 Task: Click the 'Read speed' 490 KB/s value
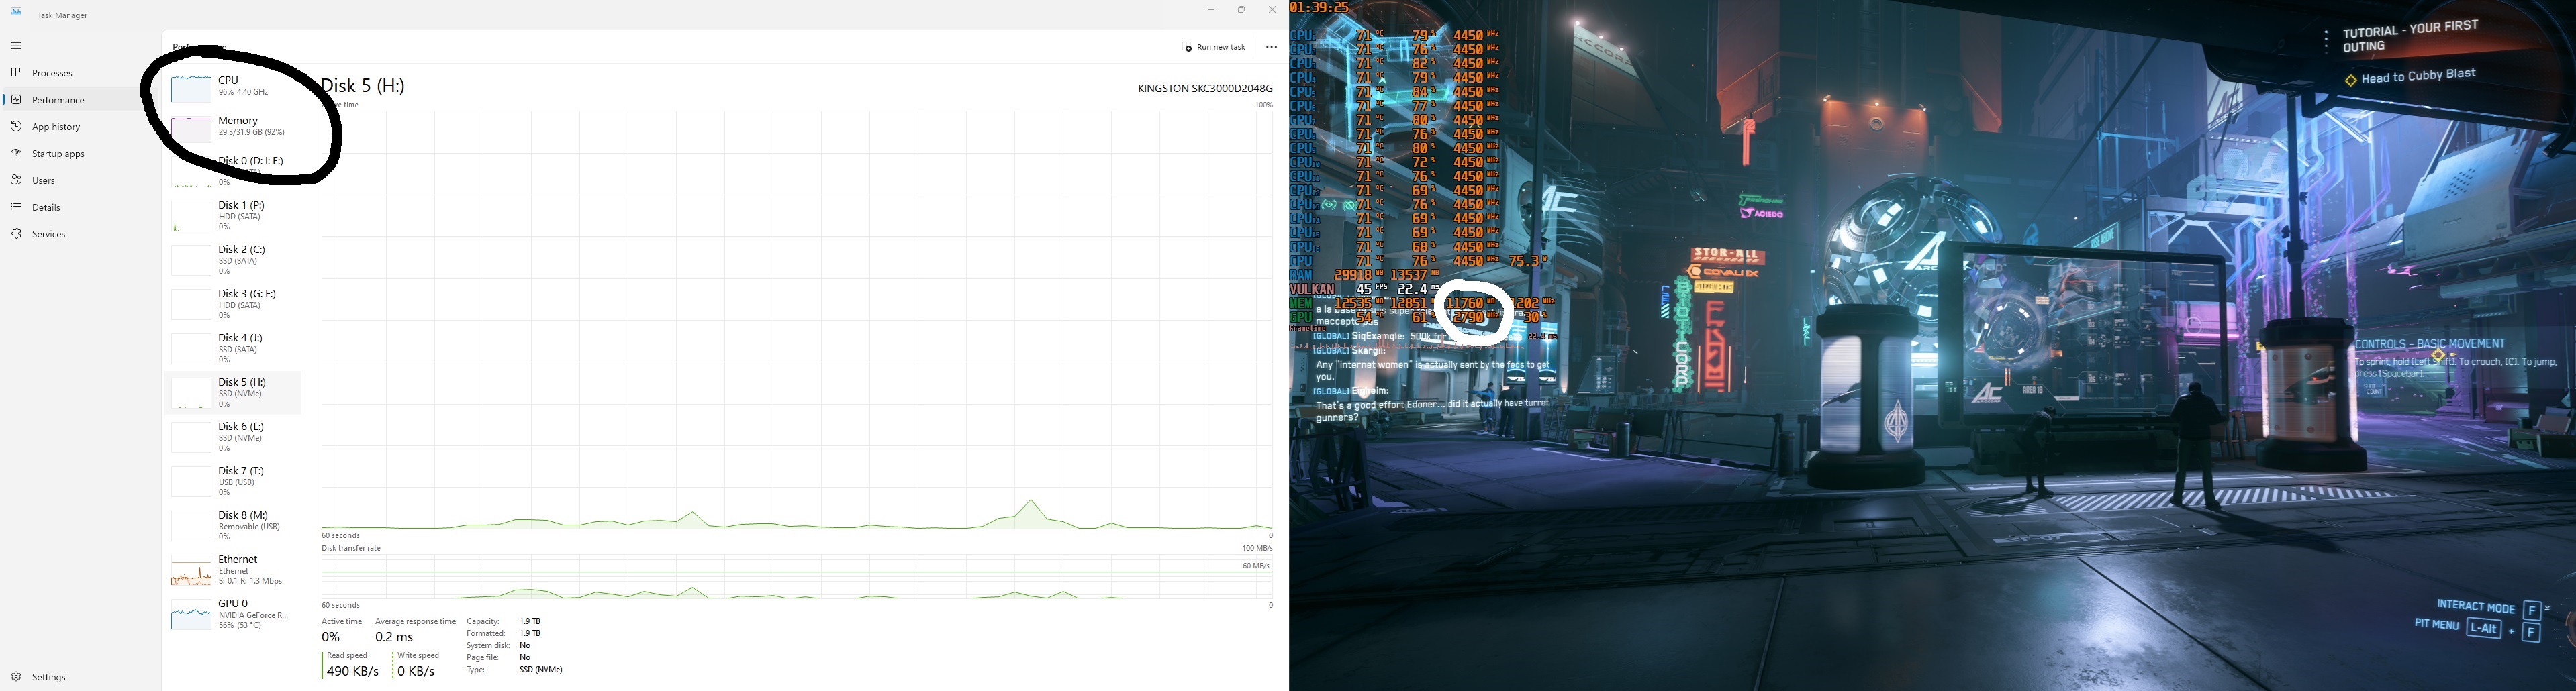coord(352,672)
